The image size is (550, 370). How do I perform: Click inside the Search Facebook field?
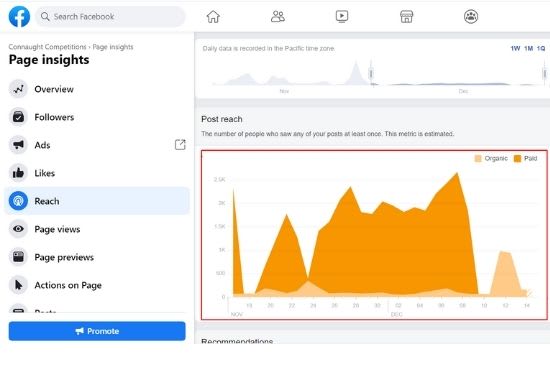[x=110, y=16]
